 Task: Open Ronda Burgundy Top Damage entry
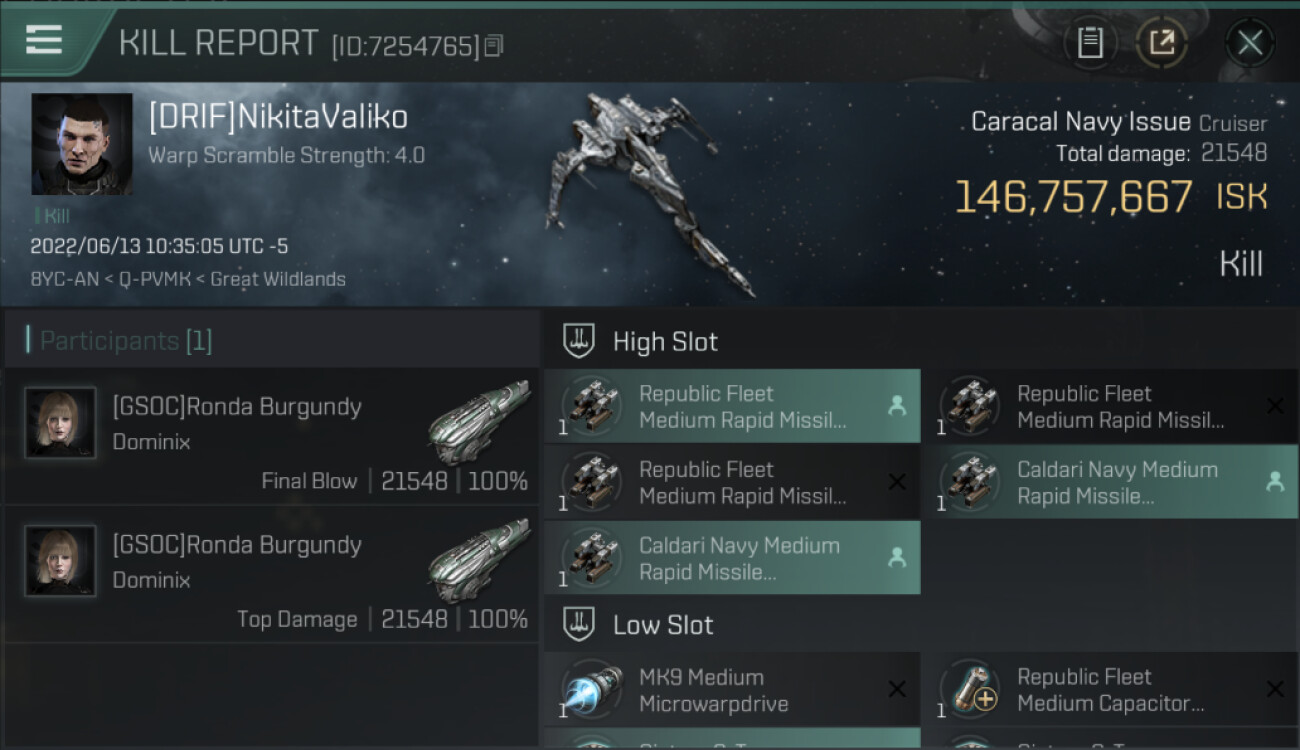click(237, 545)
